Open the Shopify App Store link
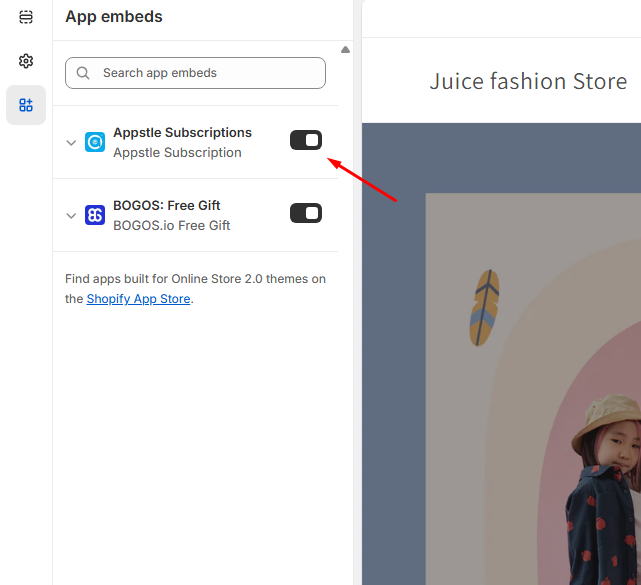641x585 pixels. 138,299
